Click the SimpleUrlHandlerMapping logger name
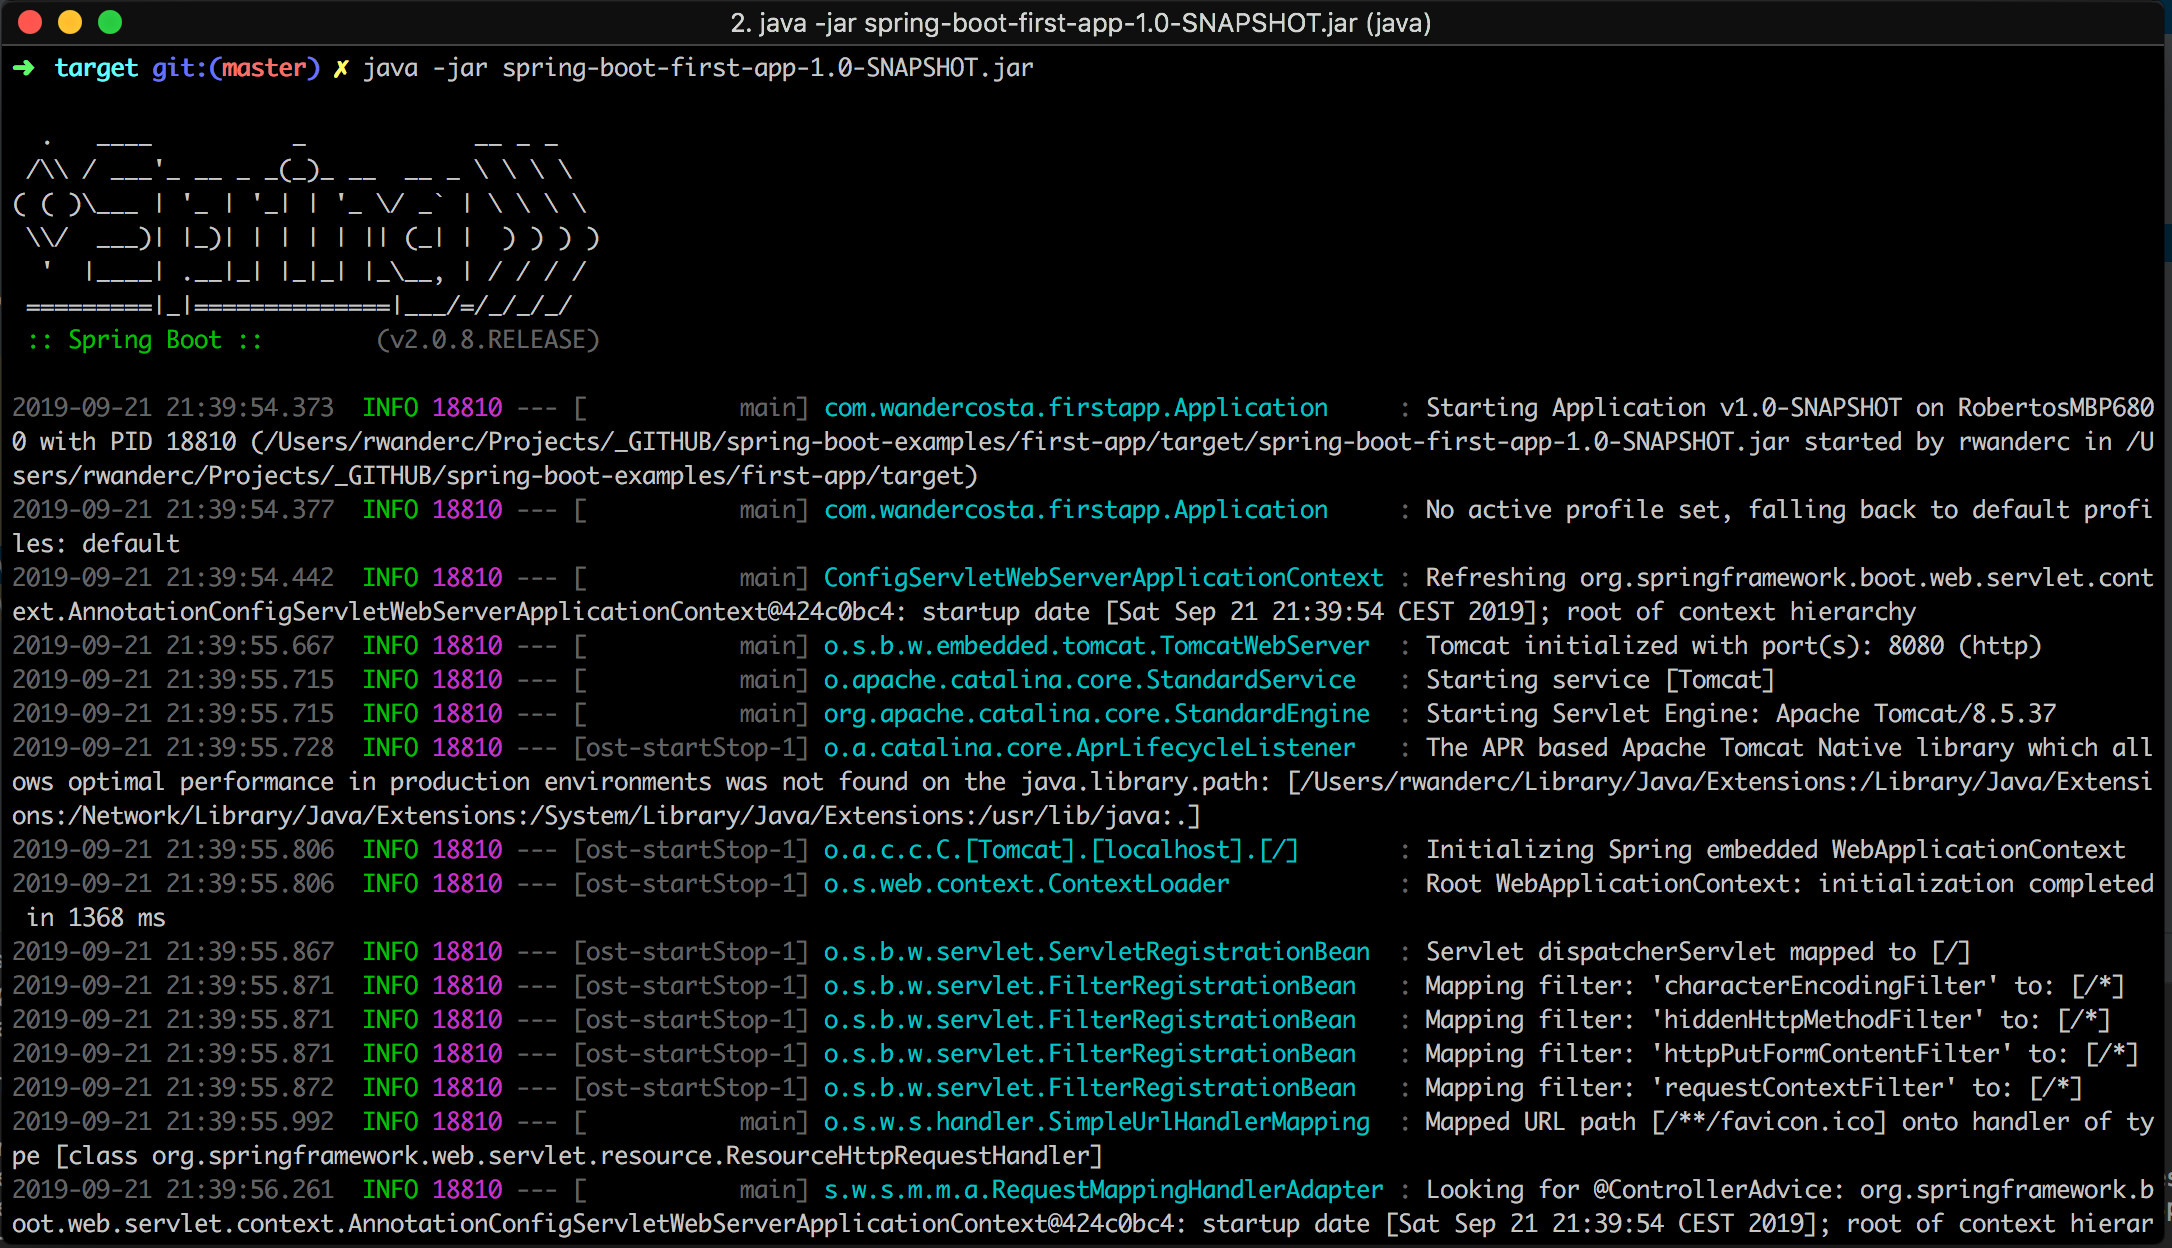Image resolution: width=2172 pixels, height=1248 pixels. pyautogui.click(x=1096, y=1122)
